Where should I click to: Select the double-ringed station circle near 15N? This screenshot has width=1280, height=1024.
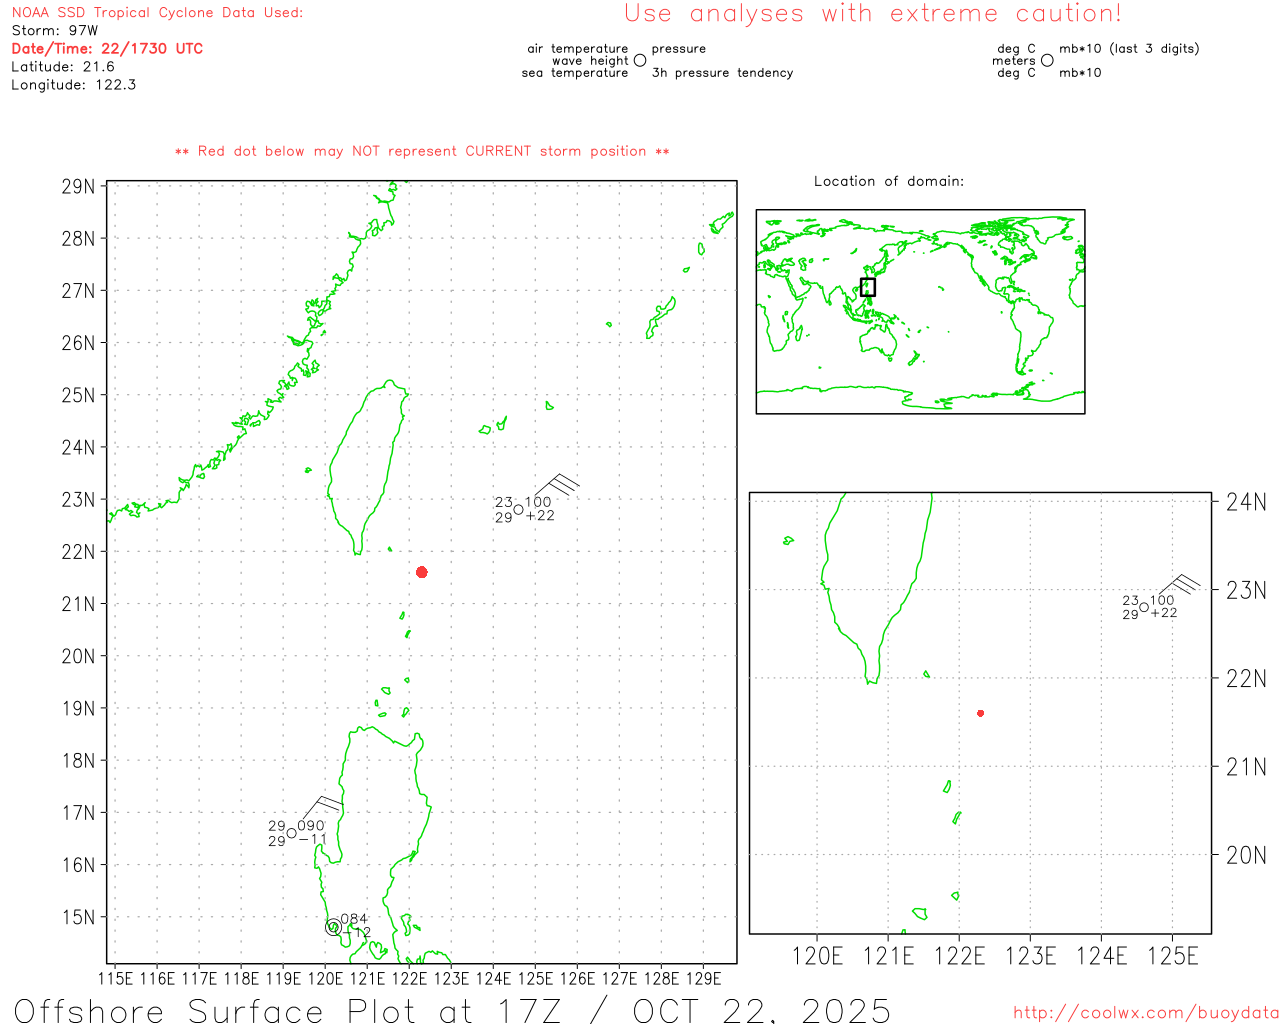[x=333, y=927]
